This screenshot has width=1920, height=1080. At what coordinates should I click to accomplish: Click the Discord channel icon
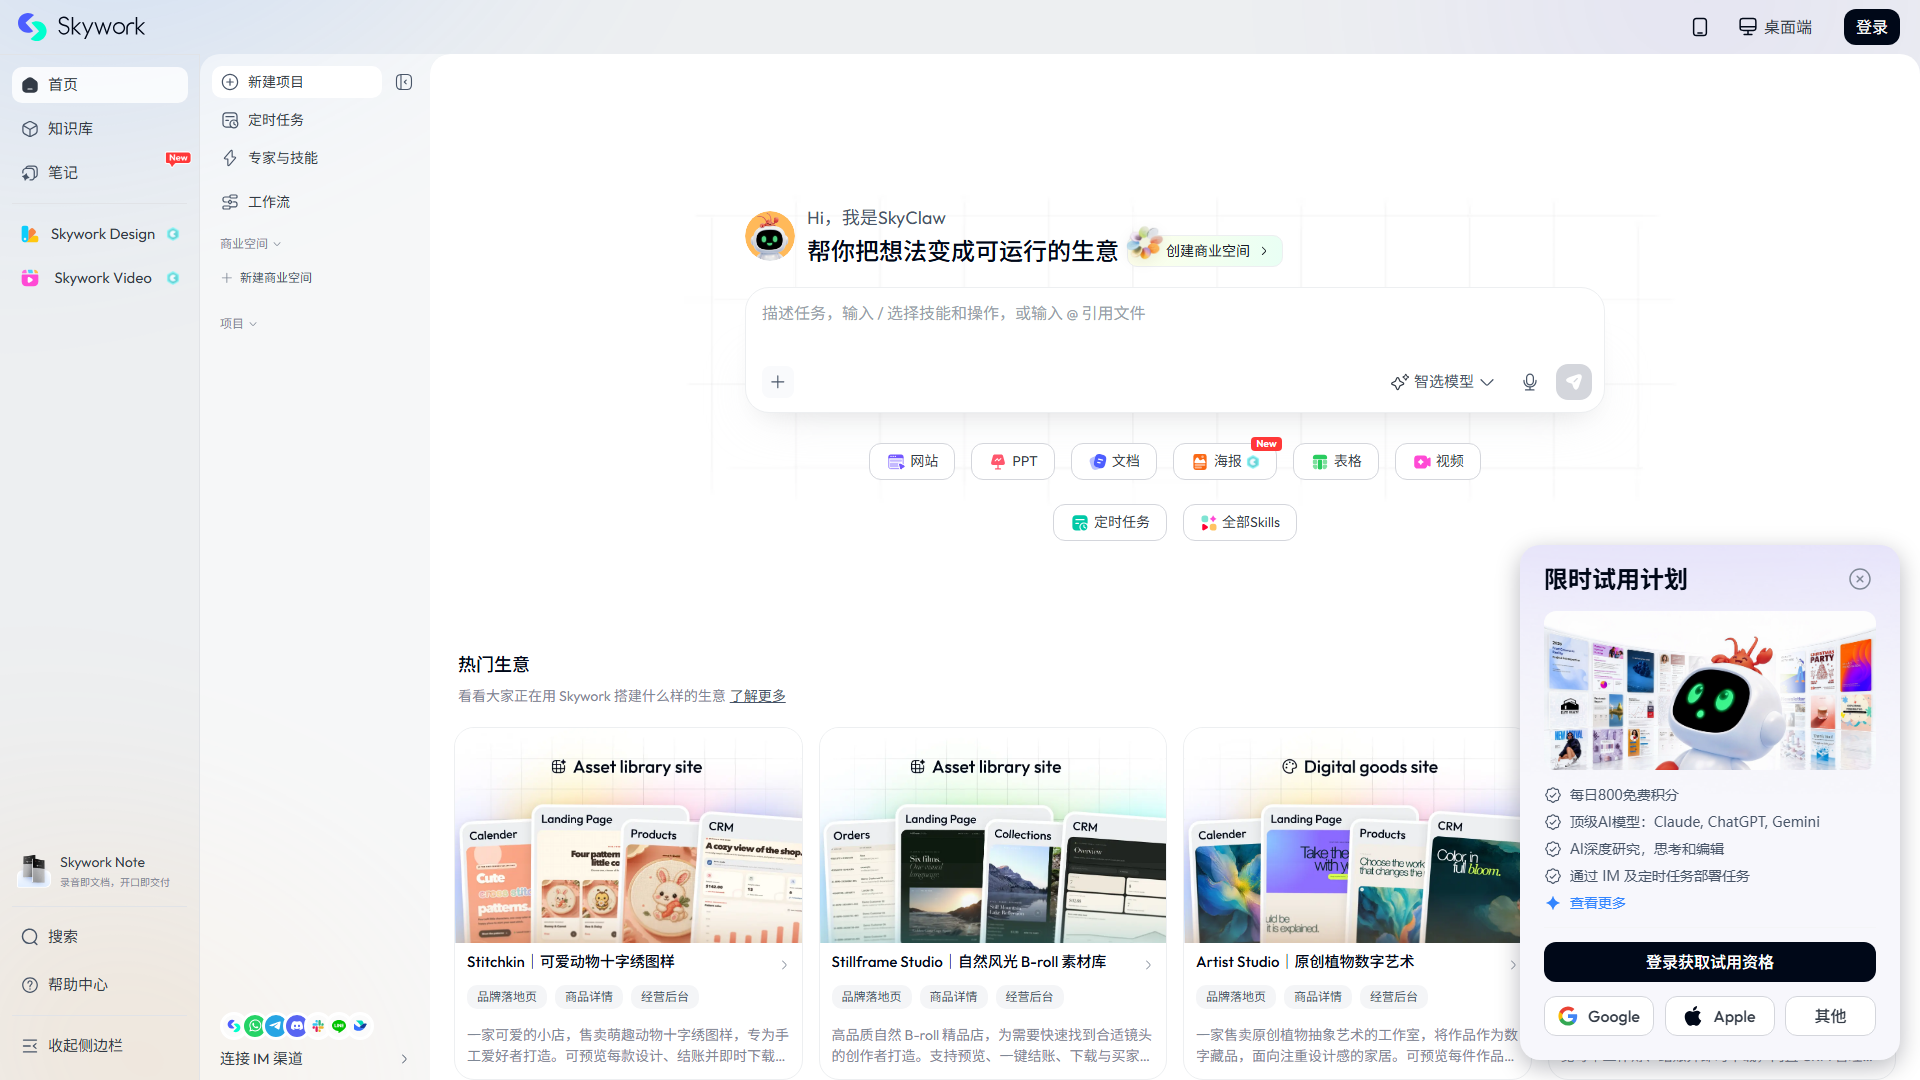coord(297,1026)
